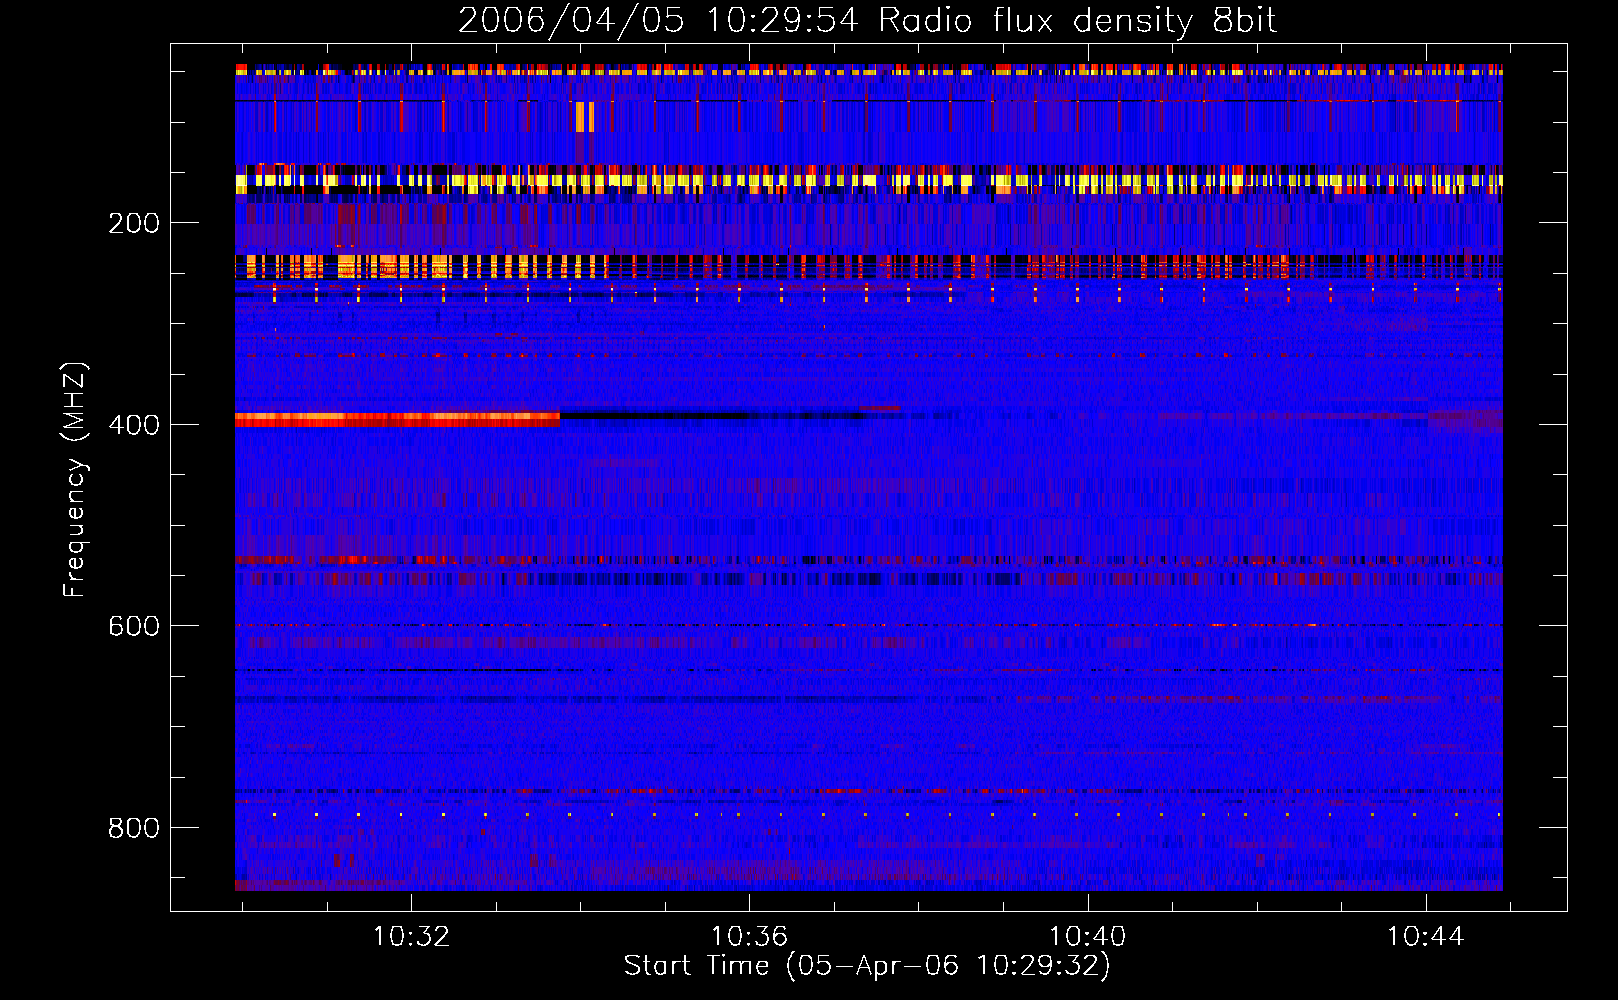
Task: Click the 800 frequency tick label
Action: [134, 828]
